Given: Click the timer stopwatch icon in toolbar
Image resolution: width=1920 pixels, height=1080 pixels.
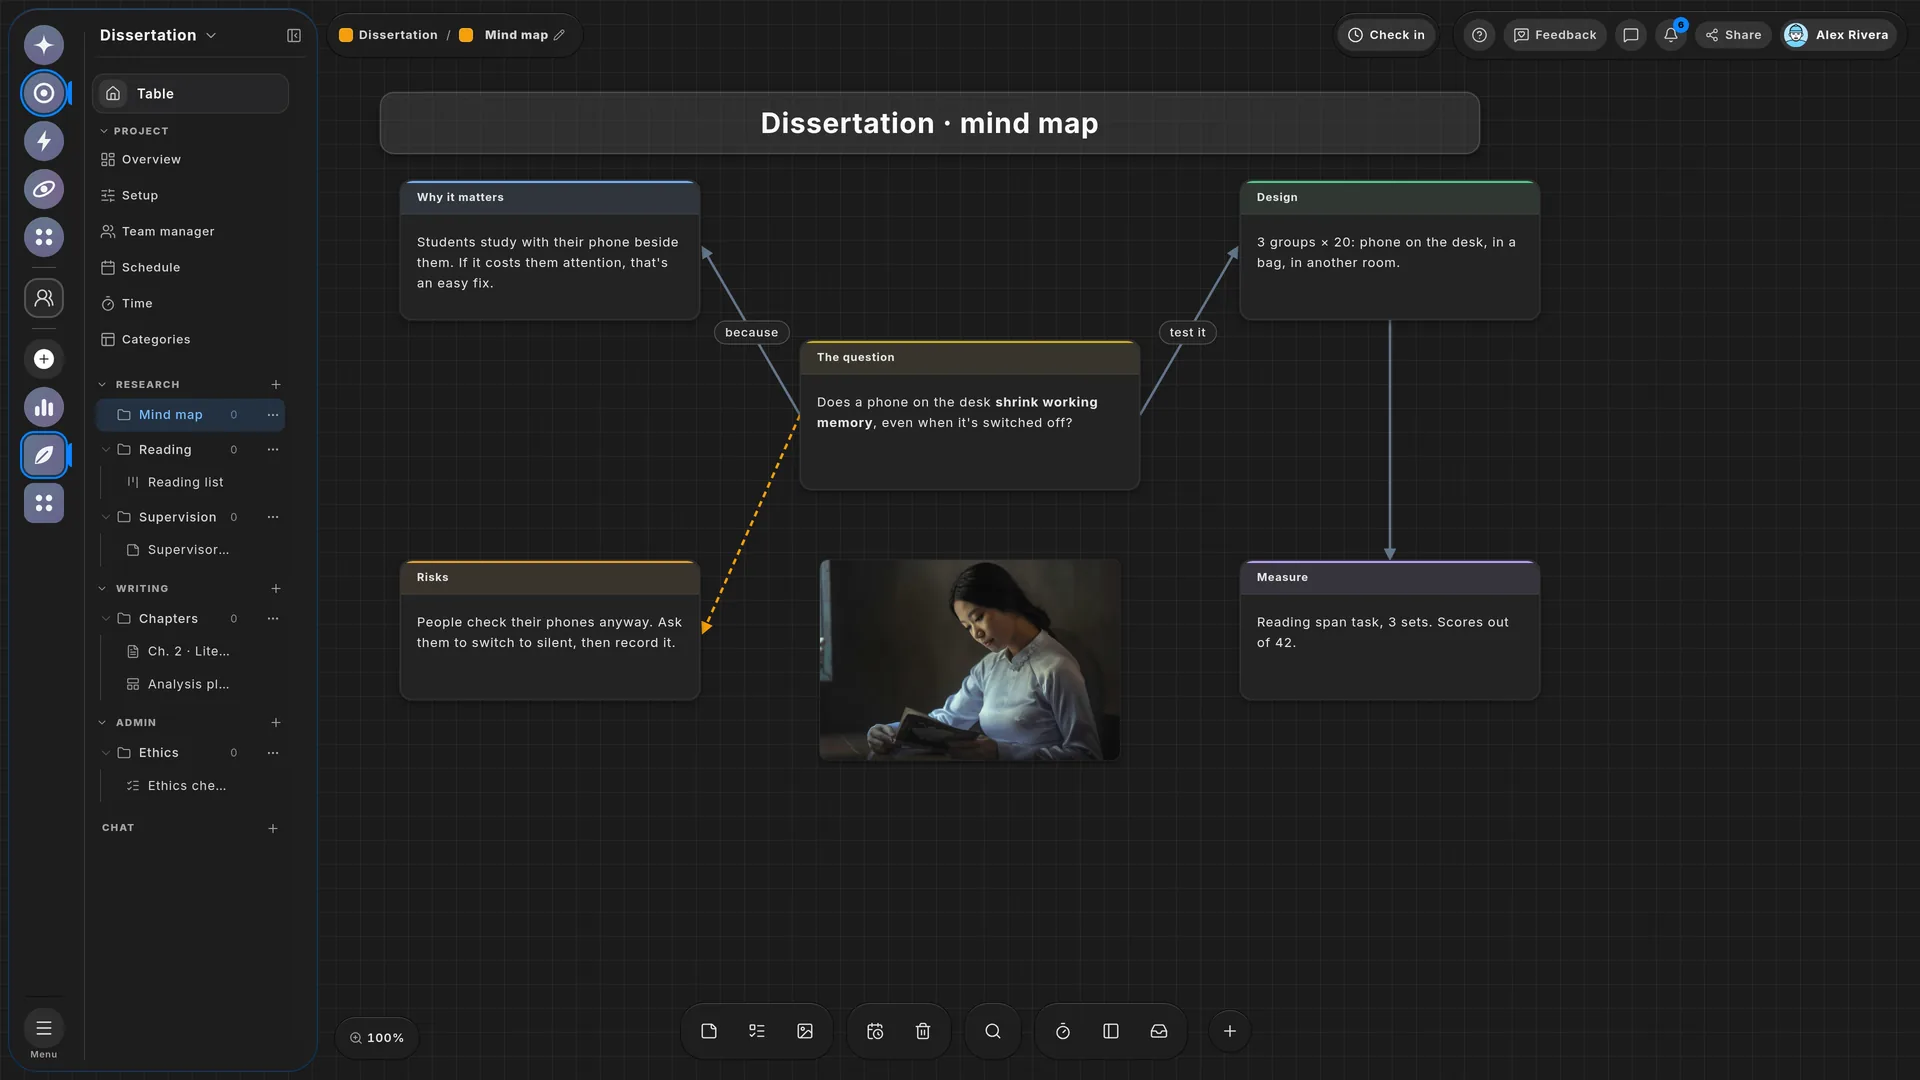Looking at the screenshot, I should (x=1063, y=1031).
